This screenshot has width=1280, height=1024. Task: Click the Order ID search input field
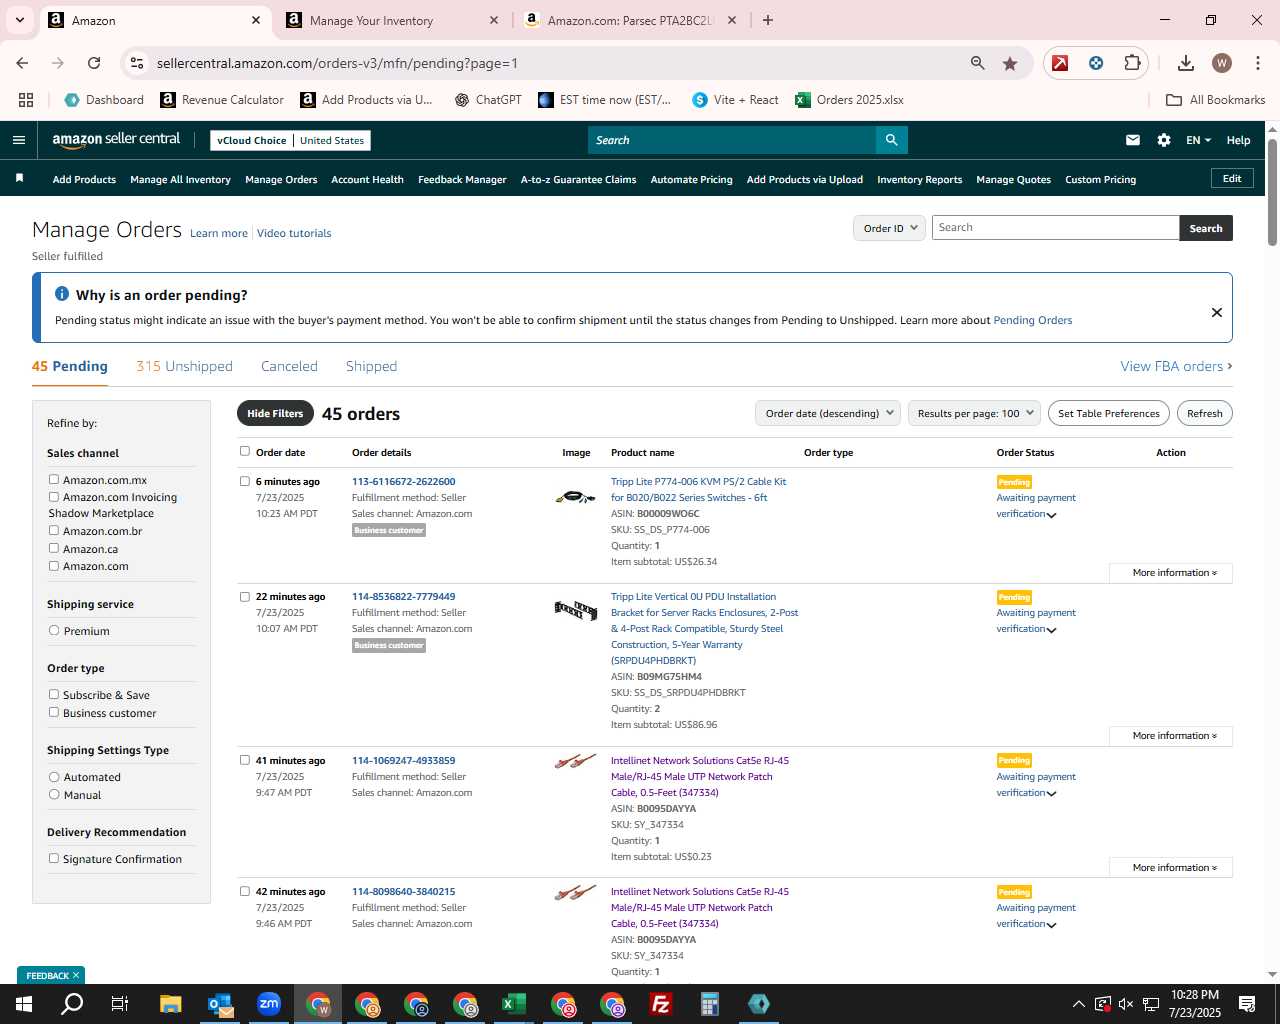tap(1055, 228)
